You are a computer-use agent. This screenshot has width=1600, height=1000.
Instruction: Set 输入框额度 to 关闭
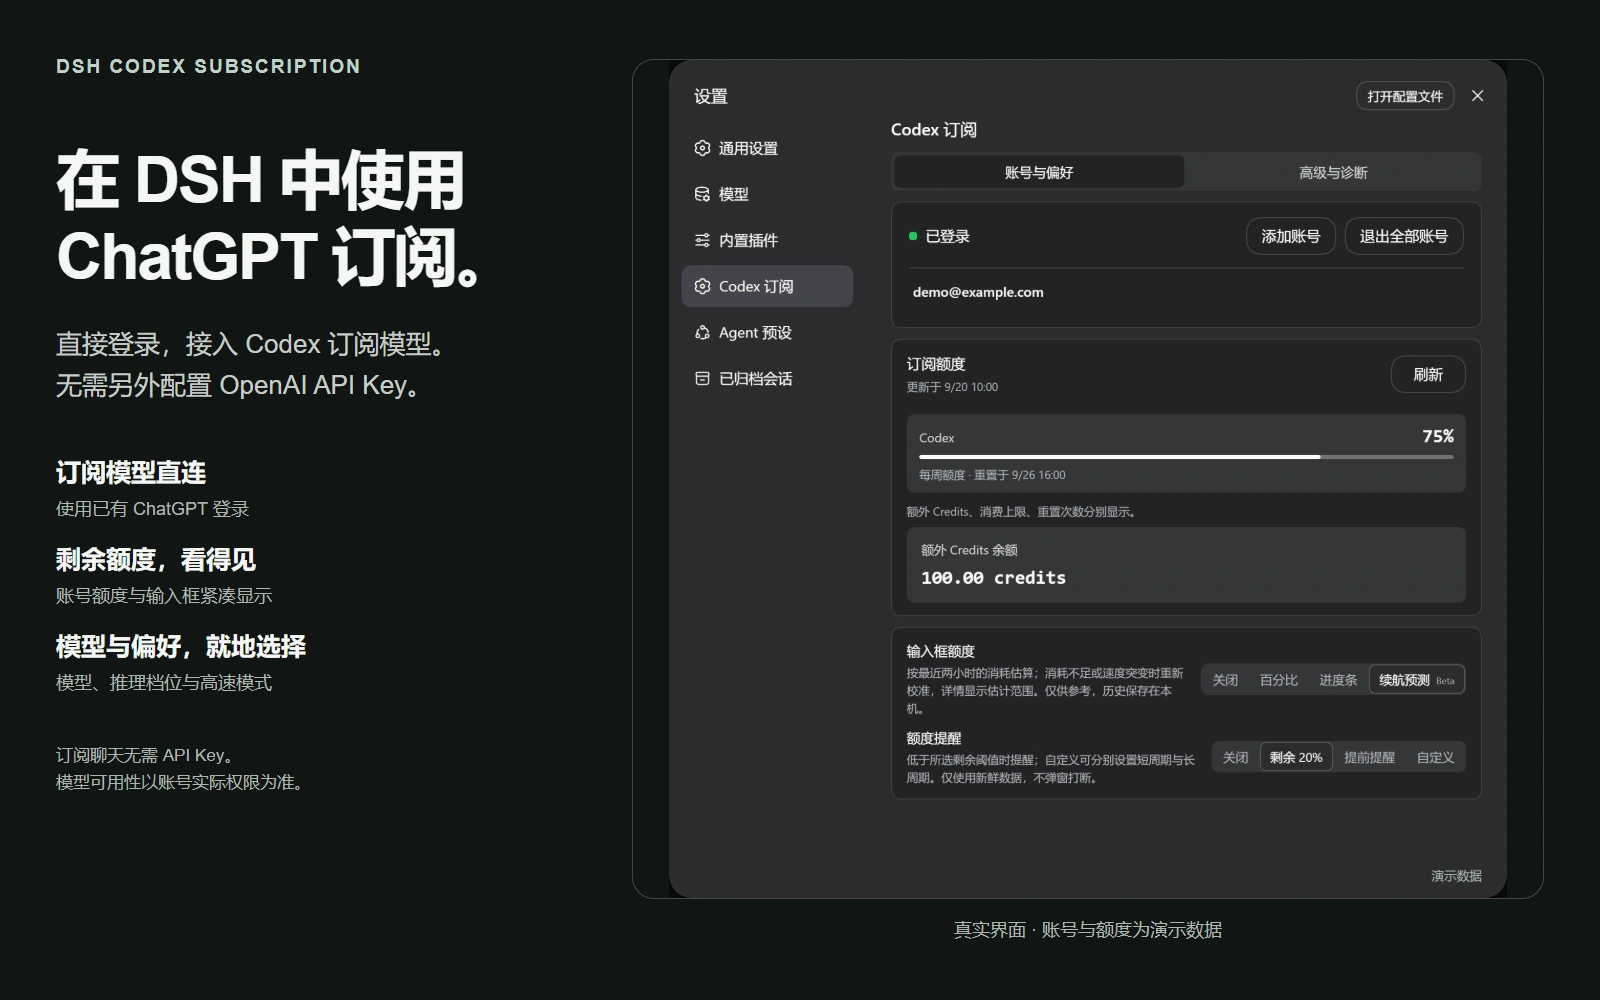tap(1225, 680)
